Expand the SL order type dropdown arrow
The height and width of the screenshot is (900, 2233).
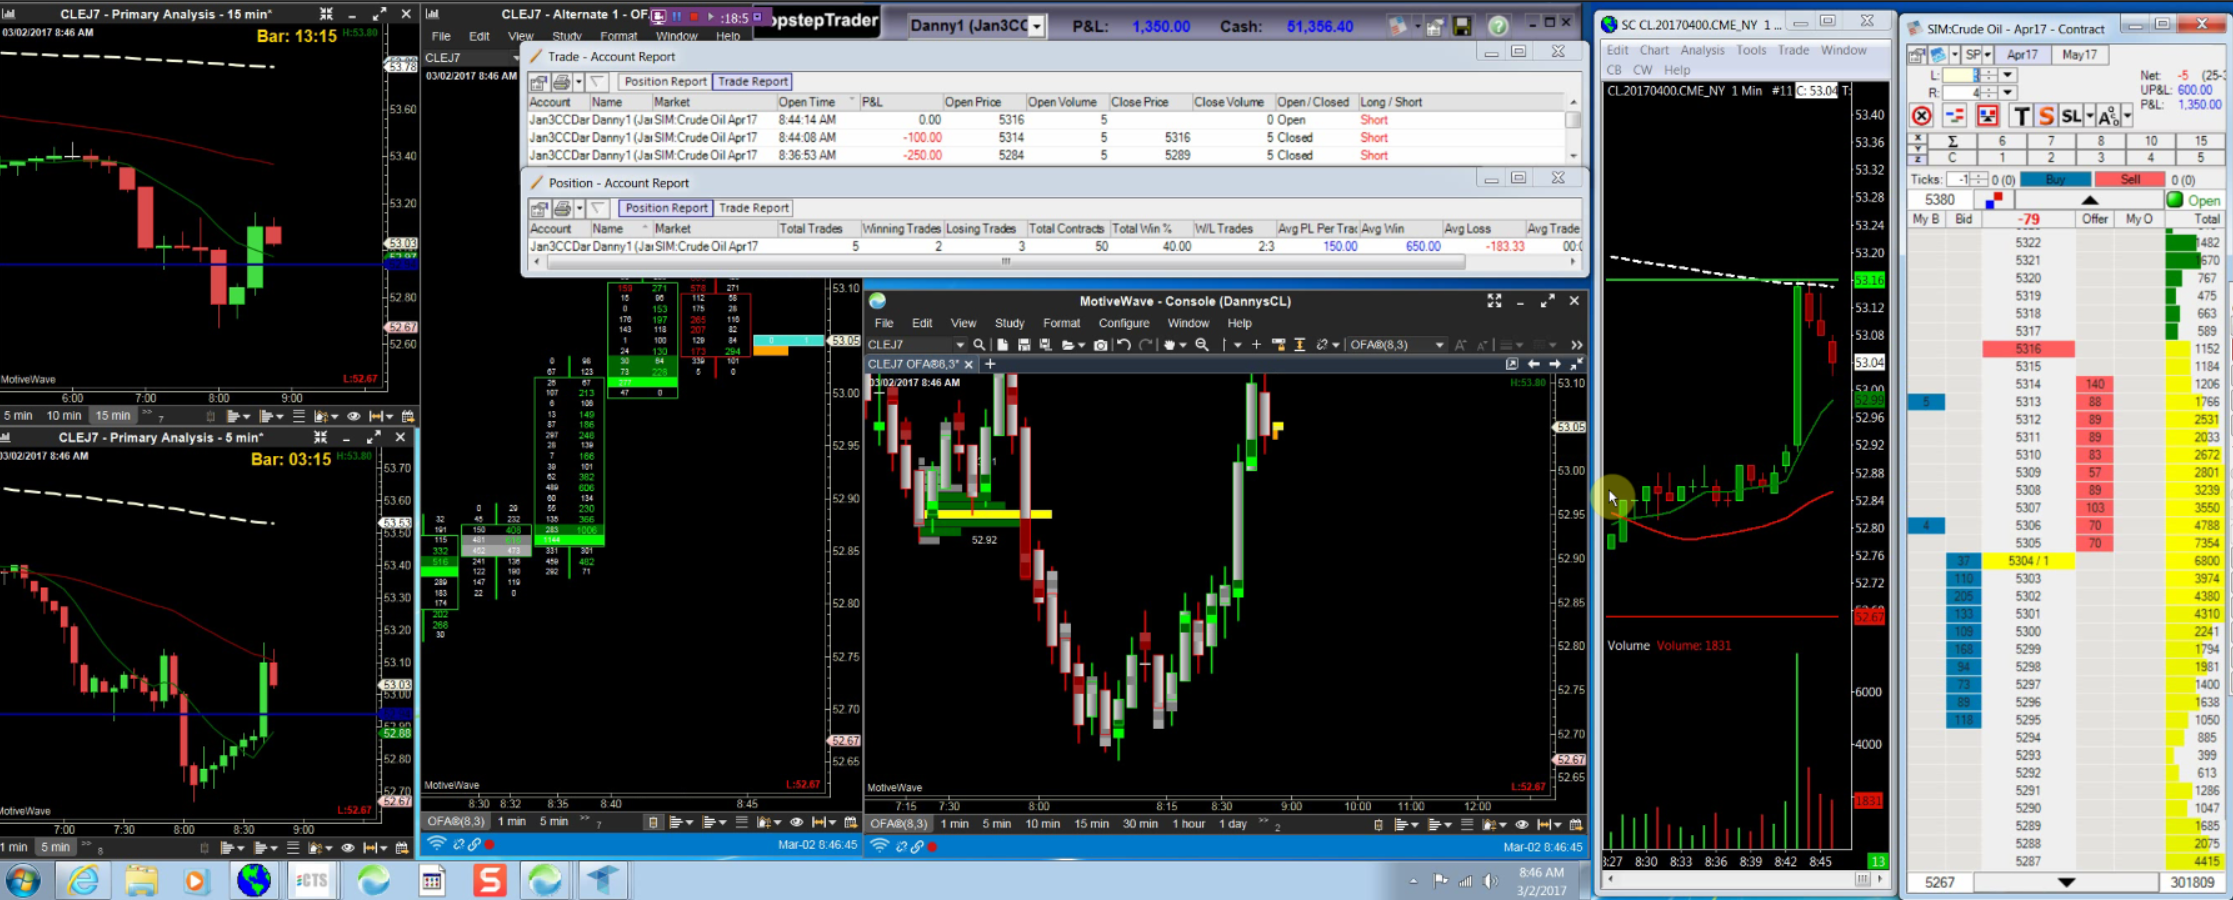(2090, 117)
